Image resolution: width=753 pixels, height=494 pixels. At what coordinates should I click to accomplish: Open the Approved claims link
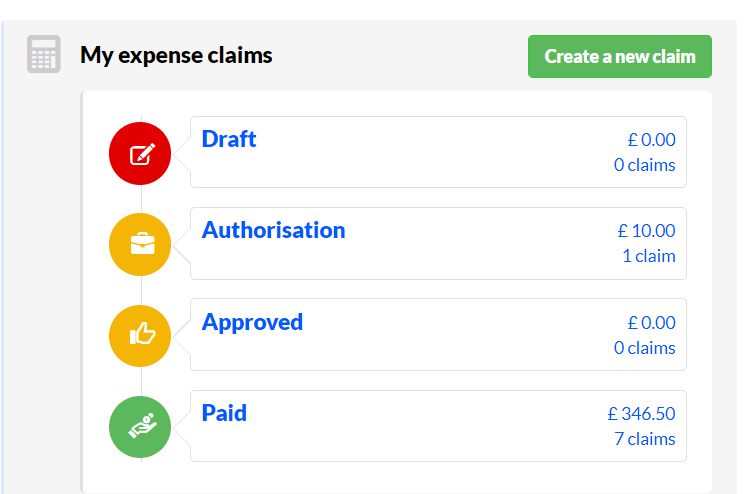252,322
